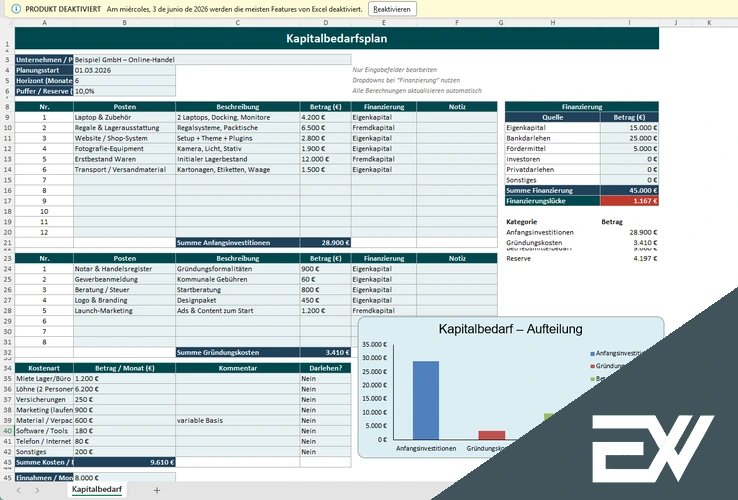Screen dimensions: 738x500
Task: Click the Summe Gründungskosten total 3.410 €
Action: (x=325, y=353)
